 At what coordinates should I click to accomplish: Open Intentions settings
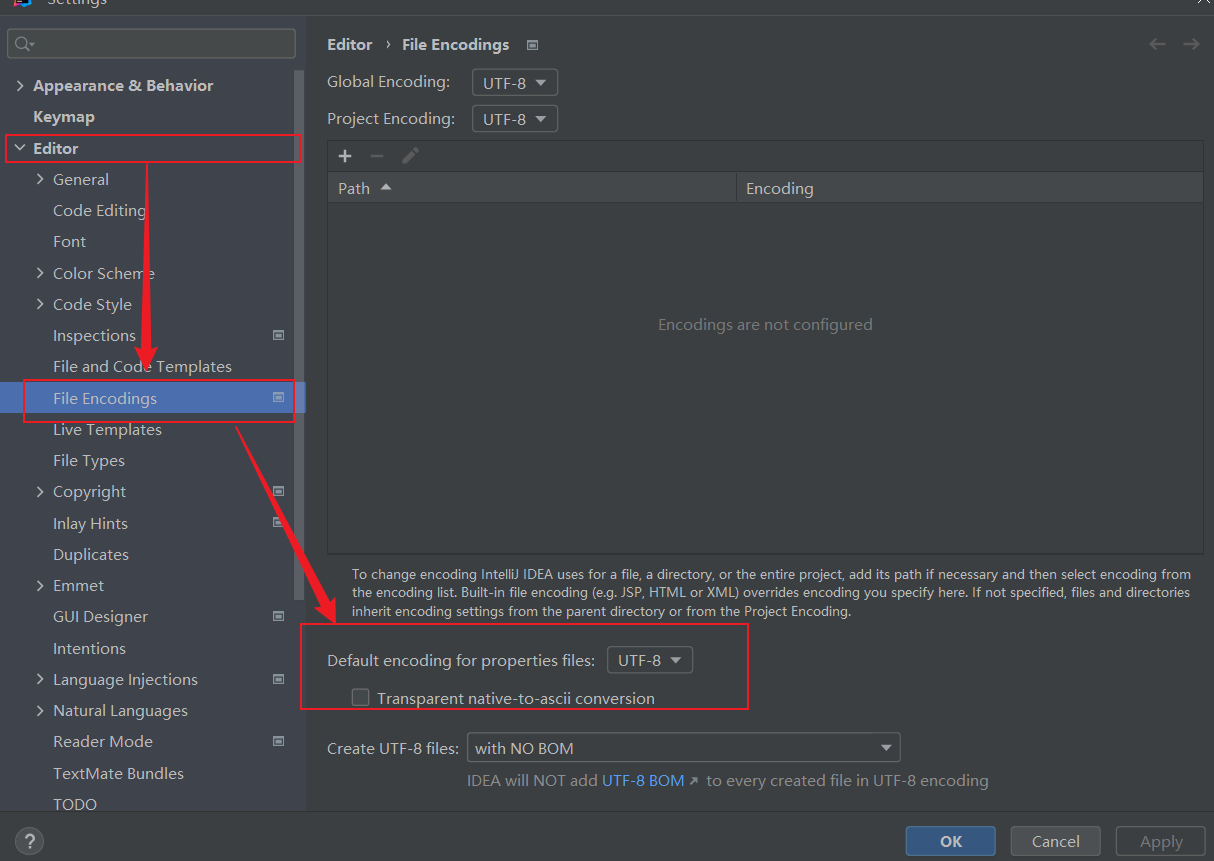[x=89, y=648]
